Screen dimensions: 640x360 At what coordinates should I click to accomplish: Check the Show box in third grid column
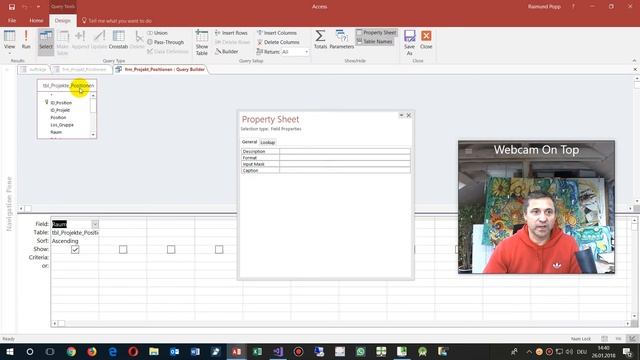tap(171, 249)
